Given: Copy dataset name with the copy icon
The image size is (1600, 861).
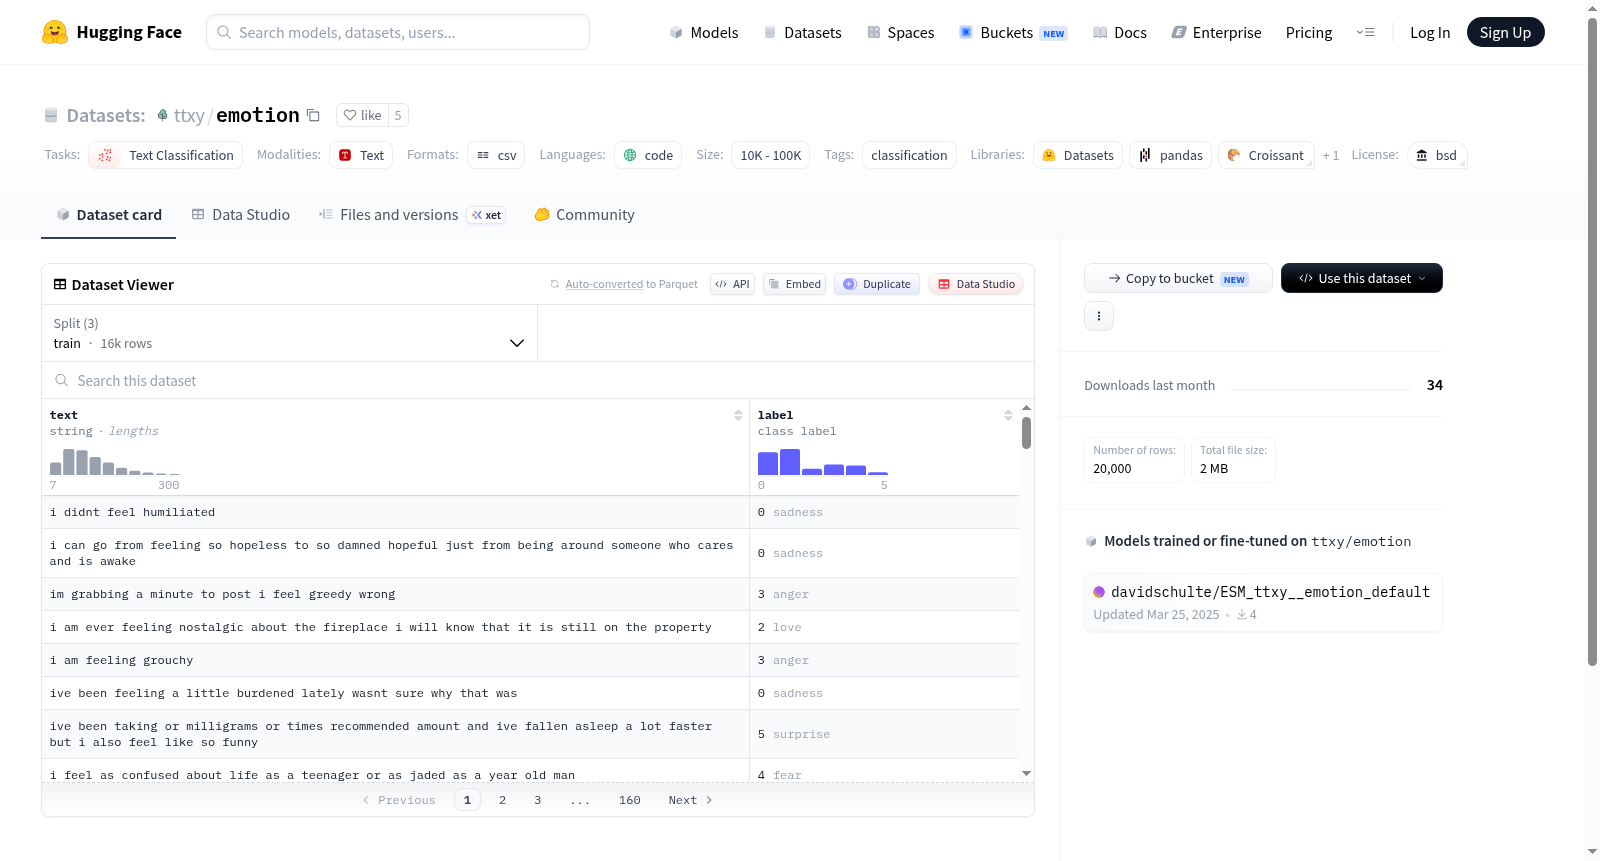Looking at the screenshot, I should point(313,115).
